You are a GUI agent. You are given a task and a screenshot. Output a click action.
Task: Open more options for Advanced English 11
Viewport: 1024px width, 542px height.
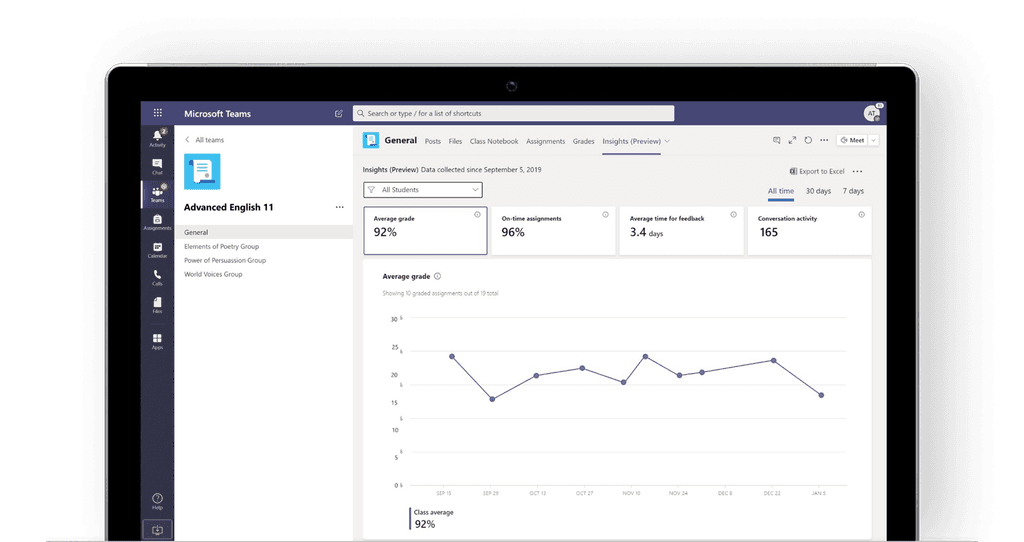[340, 207]
